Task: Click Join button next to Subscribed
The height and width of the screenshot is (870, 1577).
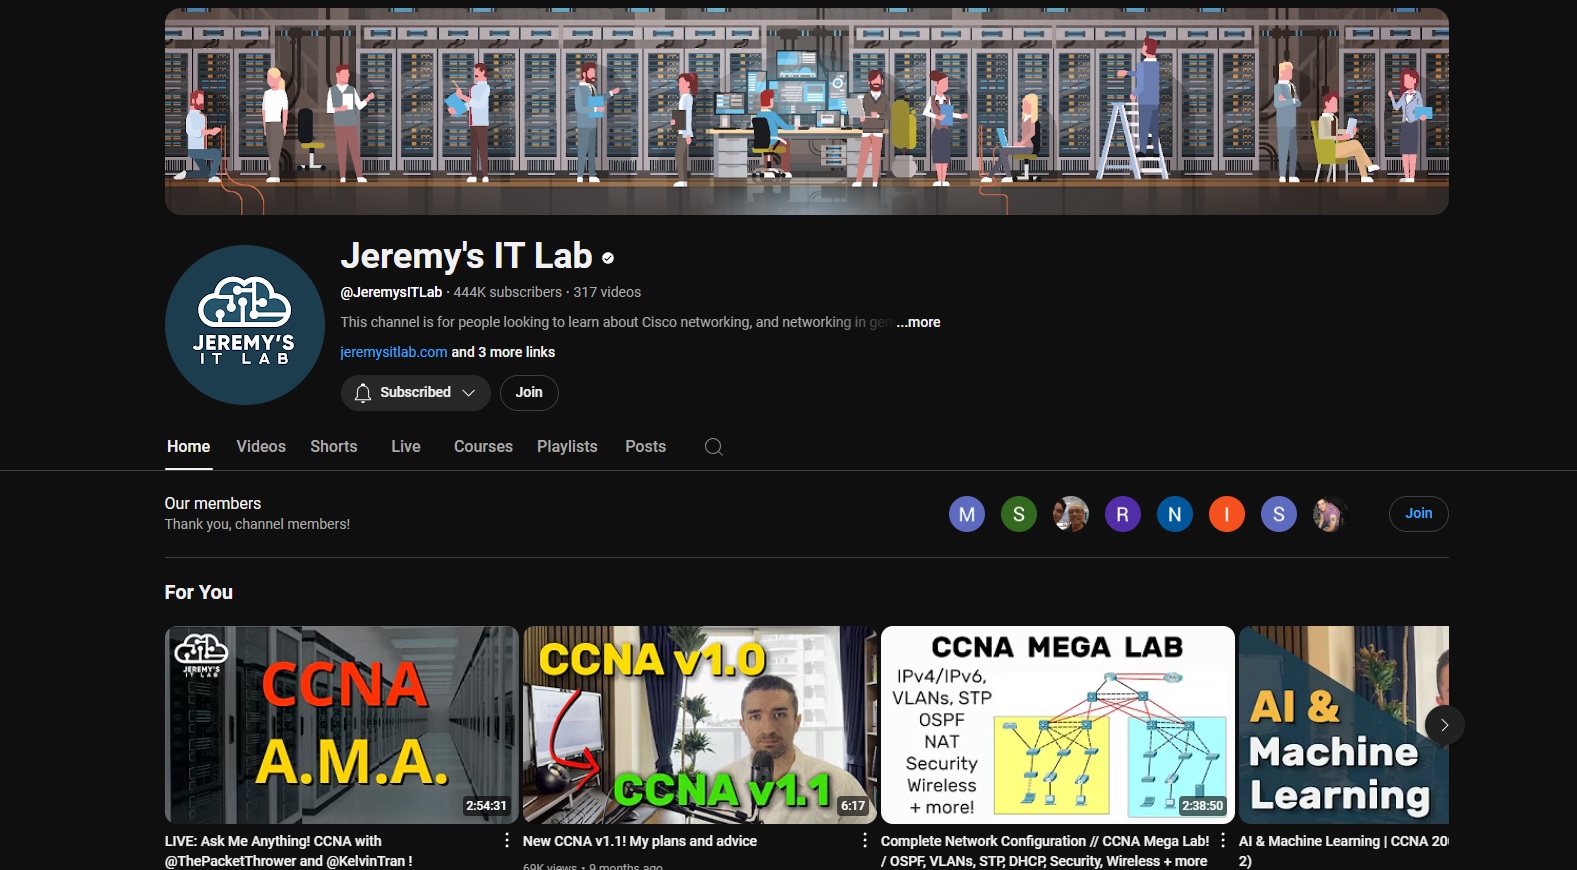Action: (529, 393)
